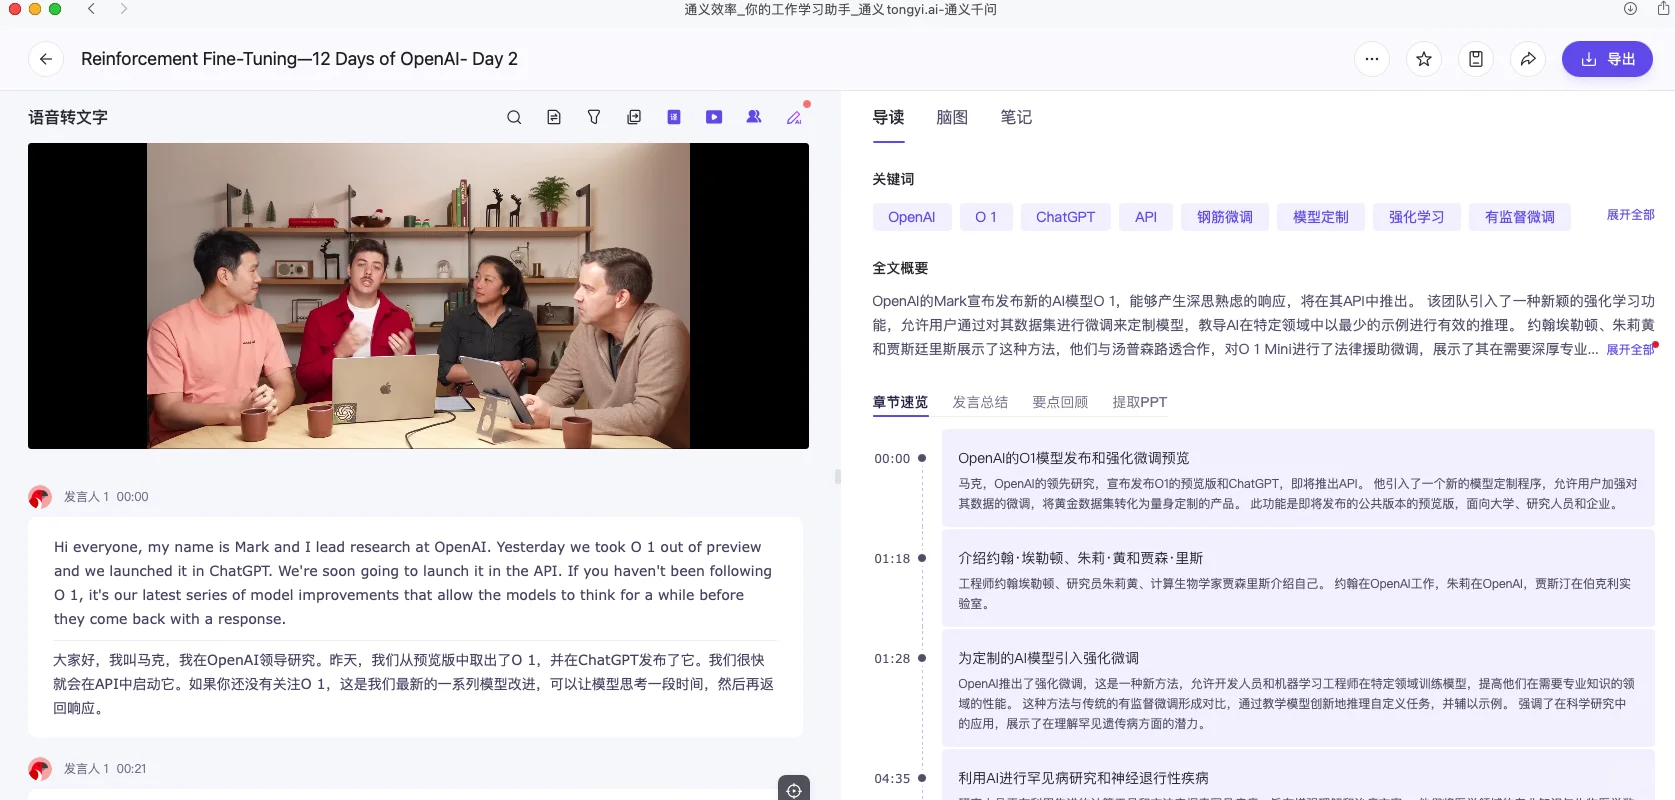Image resolution: width=1675 pixels, height=800 pixels.
Task: Click the back arrow button
Action: 46,59
